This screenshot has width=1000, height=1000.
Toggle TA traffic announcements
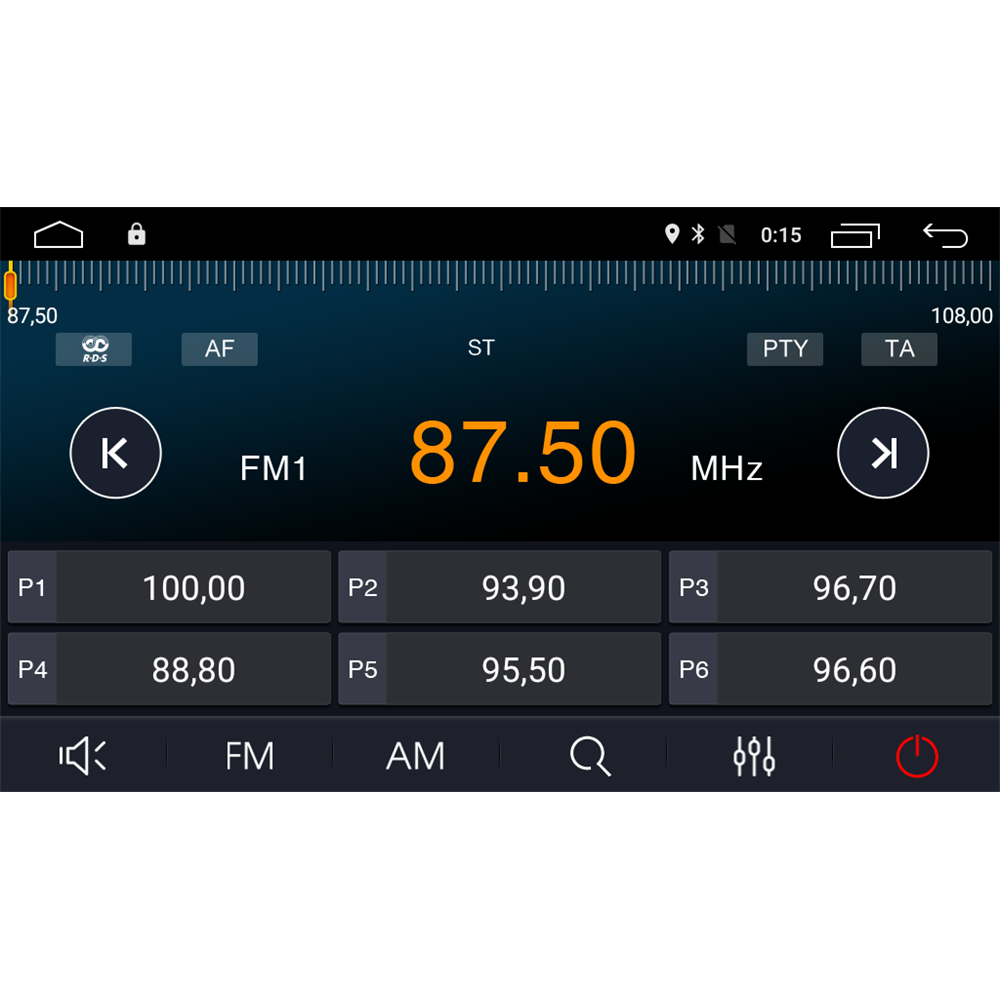899,349
